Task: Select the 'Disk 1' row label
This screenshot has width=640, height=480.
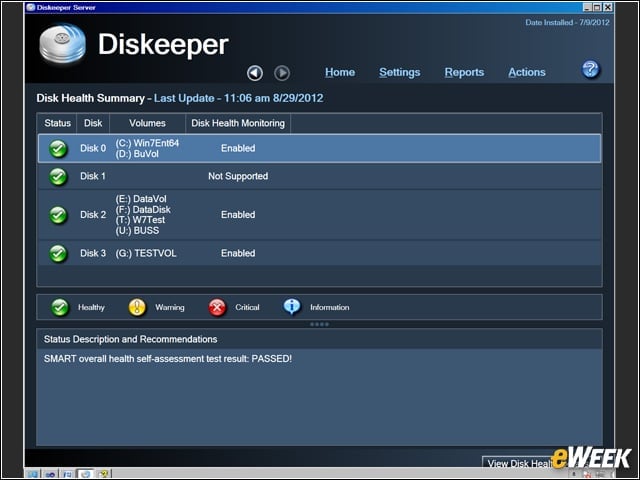Action: click(x=93, y=176)
